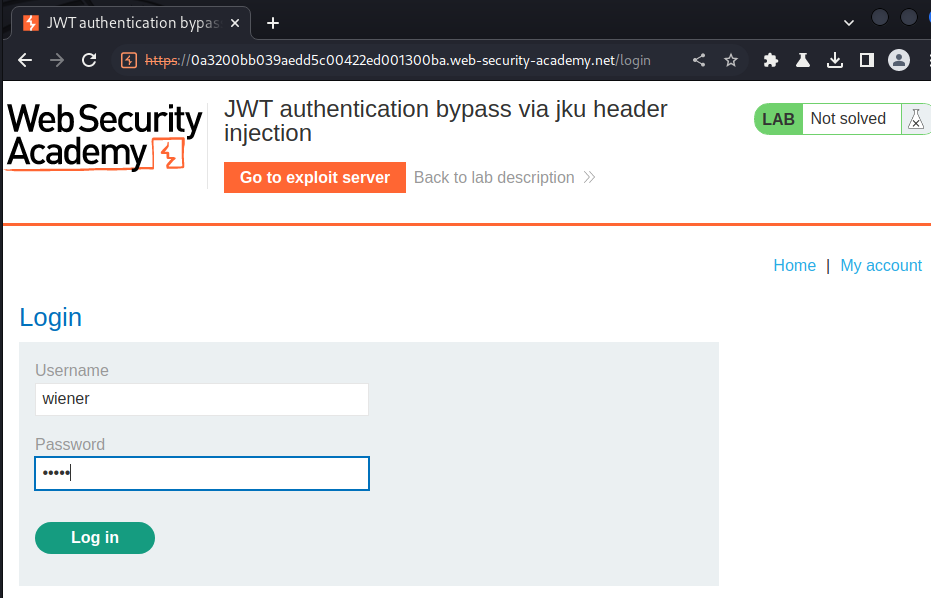Click the address bar URL
The height and width of the screenshot is (598, 931).
click(x=398, y=61)
